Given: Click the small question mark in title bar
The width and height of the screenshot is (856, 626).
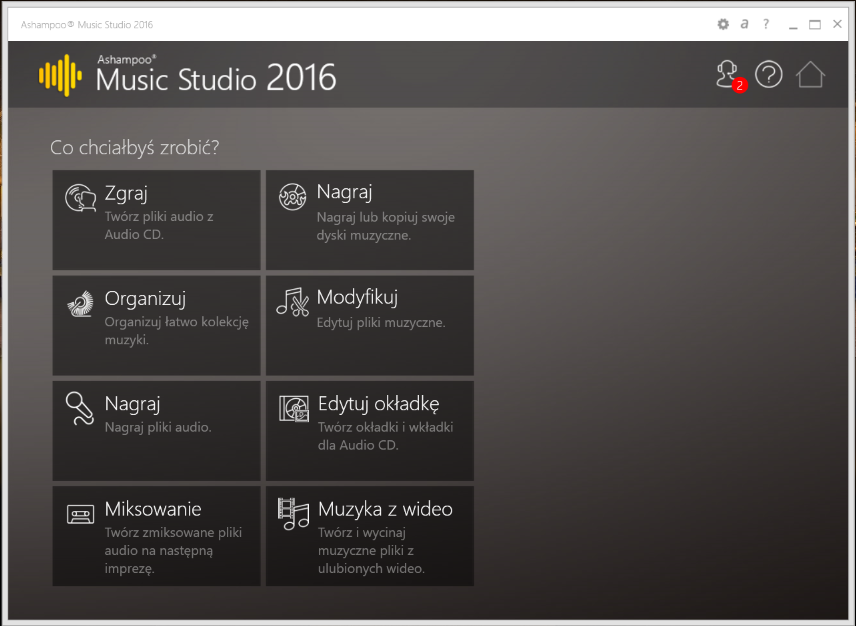Looking at the screenshot, I should click(x=766, y=24).
